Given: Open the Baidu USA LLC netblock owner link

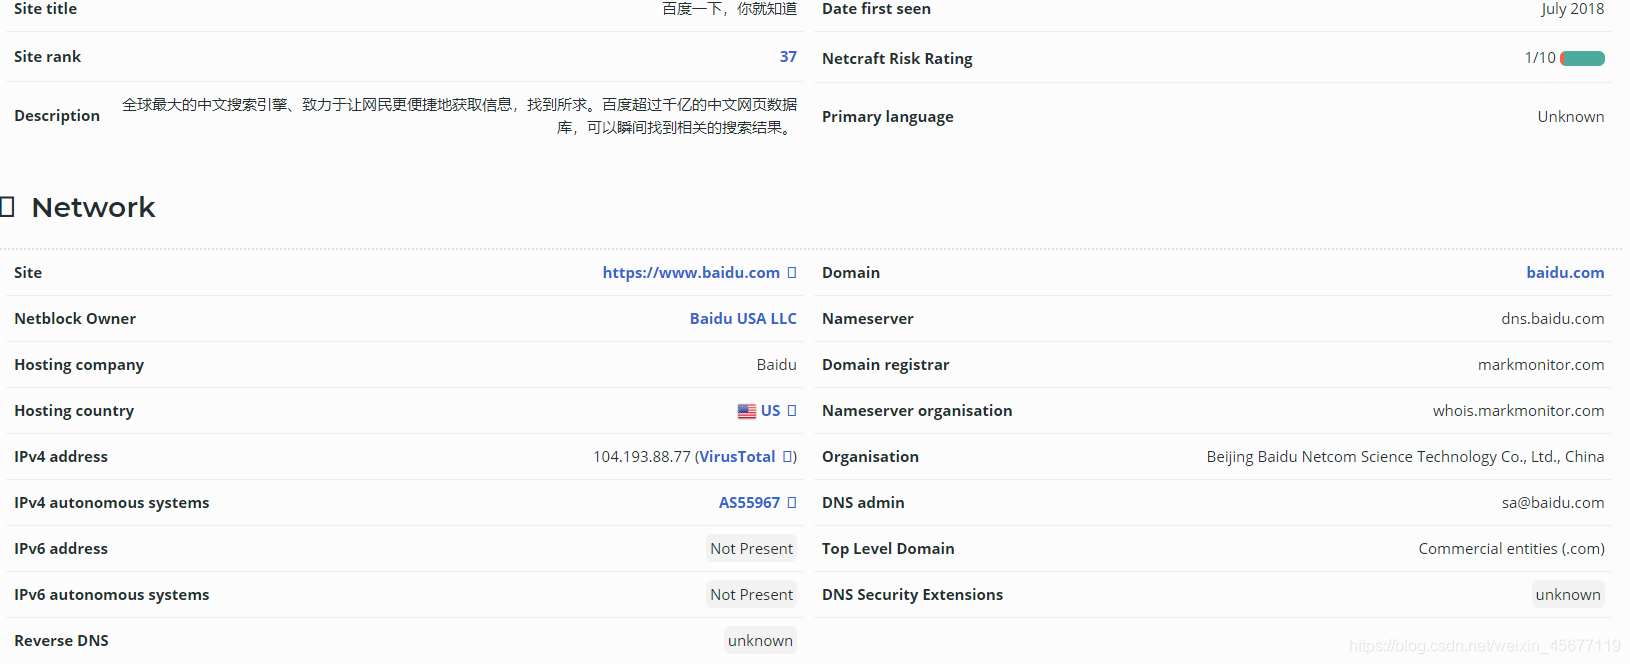Looking at the screenshot, I should point(743,319).
